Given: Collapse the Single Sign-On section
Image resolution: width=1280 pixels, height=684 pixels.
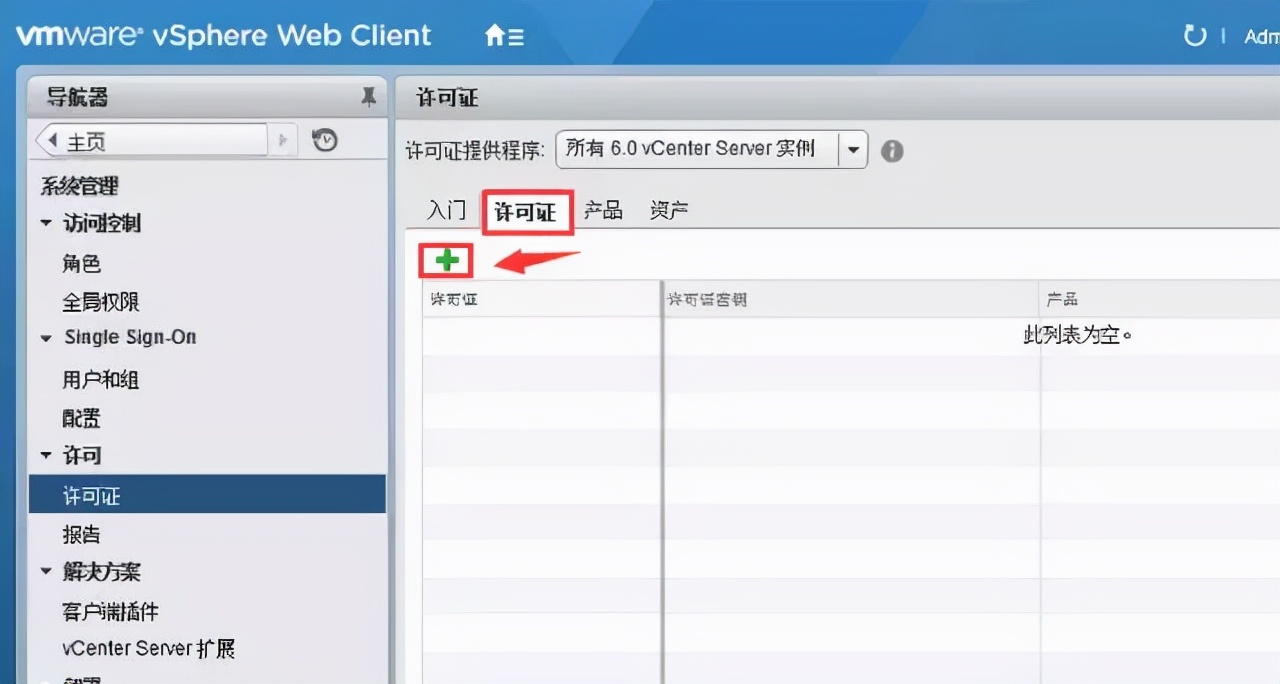Looking at the screenshot, I should tap(46, 338).
